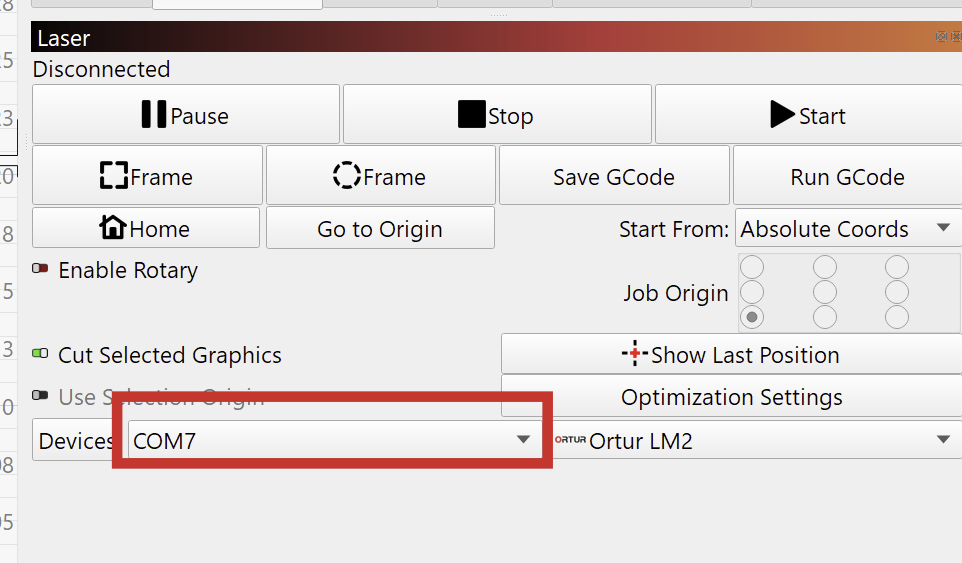Select the bottom-left Job Origin radio button

[x=751, y=317]
